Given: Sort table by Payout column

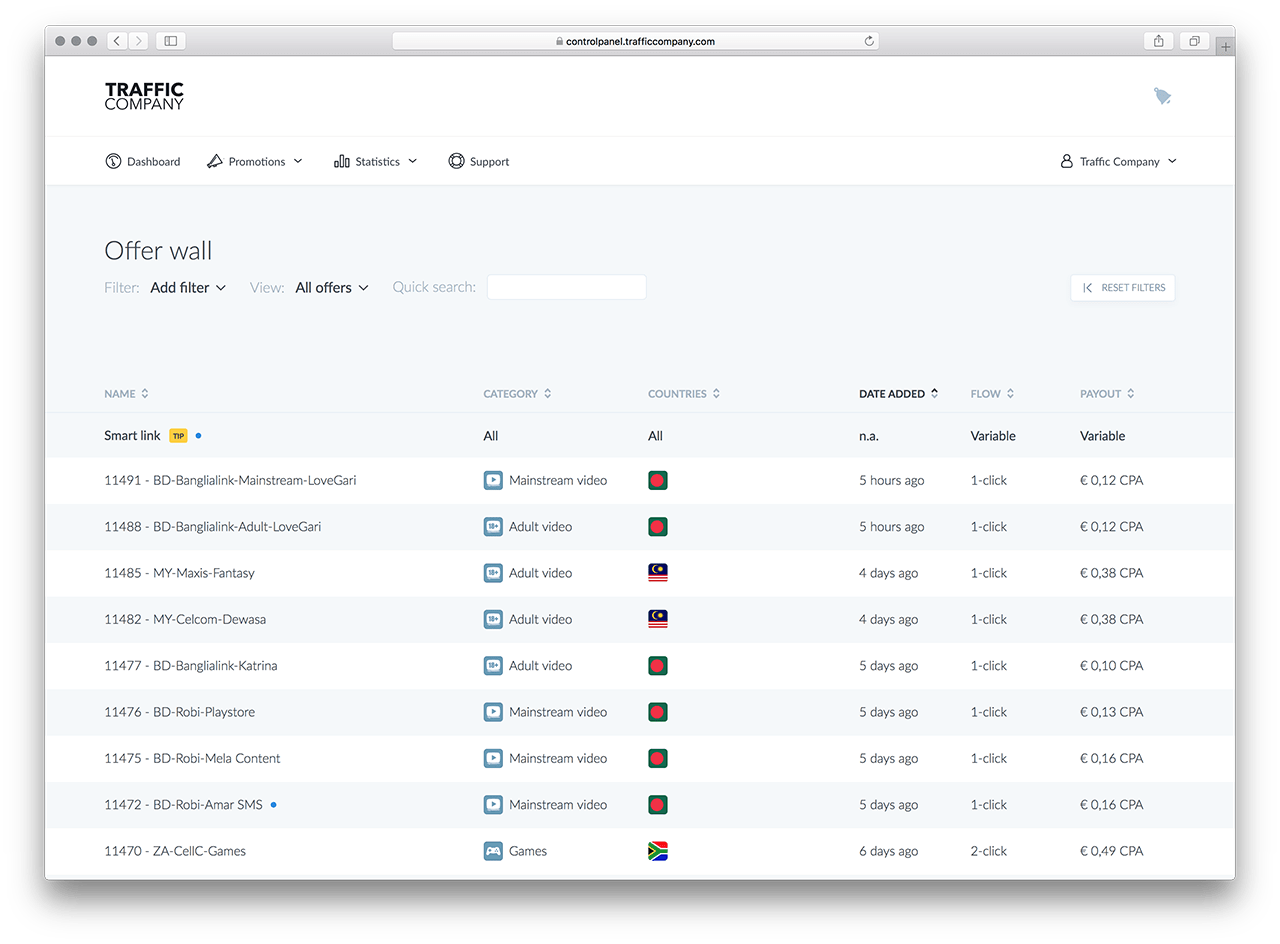Looking at the screenshot, I should pos(1107,394).
